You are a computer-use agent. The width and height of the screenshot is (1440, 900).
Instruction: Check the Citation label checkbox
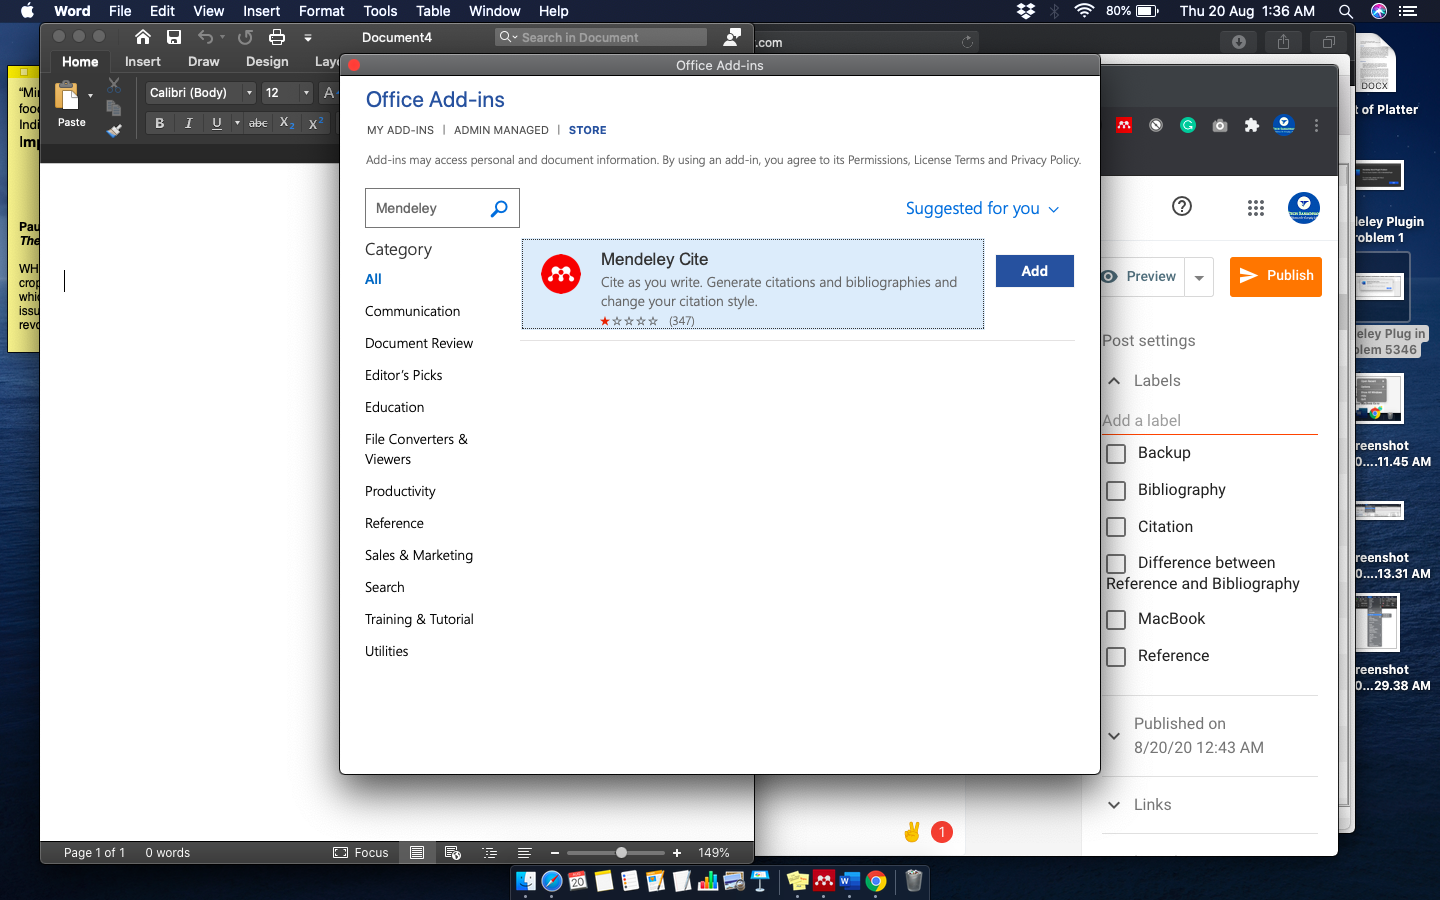(x=1116, y=528)
